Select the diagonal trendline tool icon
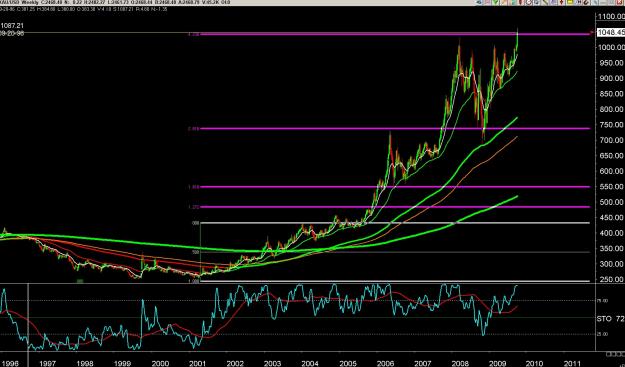Image resolution: width=625 pixels, height=367 pixels. pyautogui.click(x=545, y=2)
